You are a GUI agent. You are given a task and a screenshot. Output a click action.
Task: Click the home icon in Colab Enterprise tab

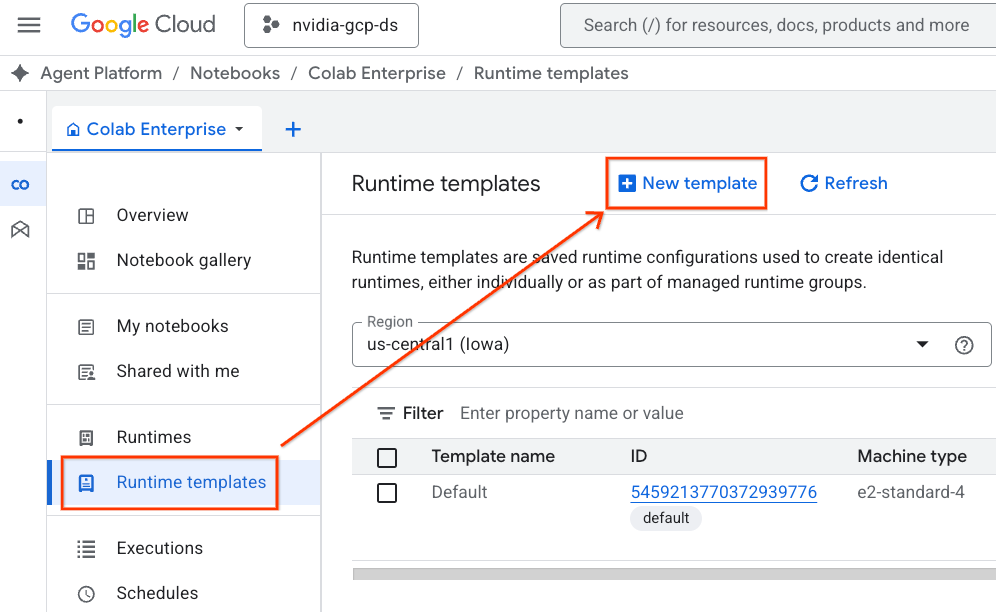73,130
